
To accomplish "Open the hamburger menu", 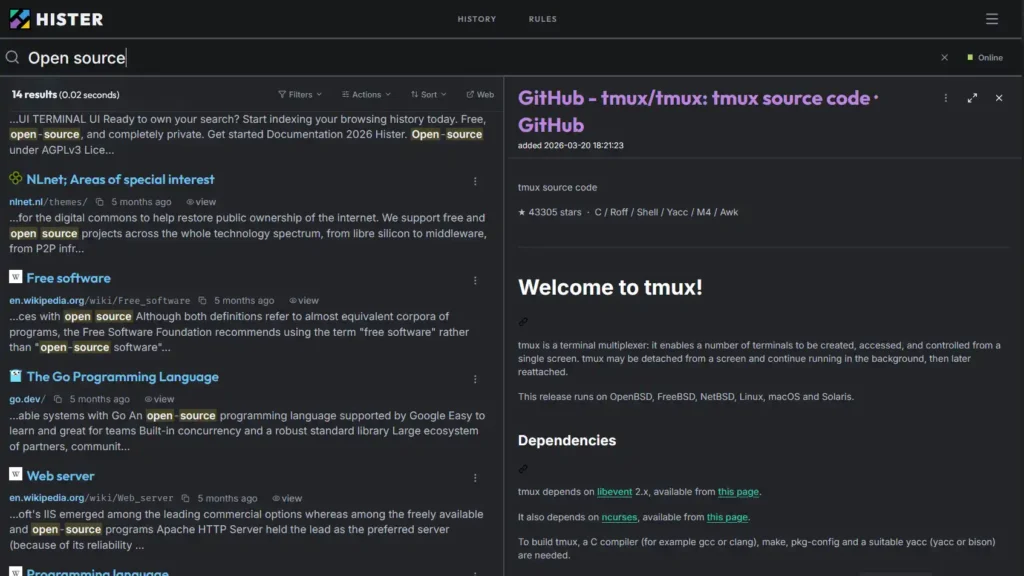I will [991, 19].
